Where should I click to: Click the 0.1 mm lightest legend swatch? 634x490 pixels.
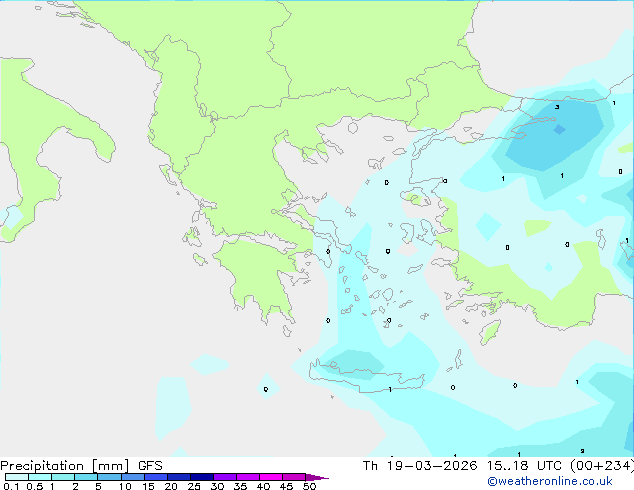tap(17, 477)
